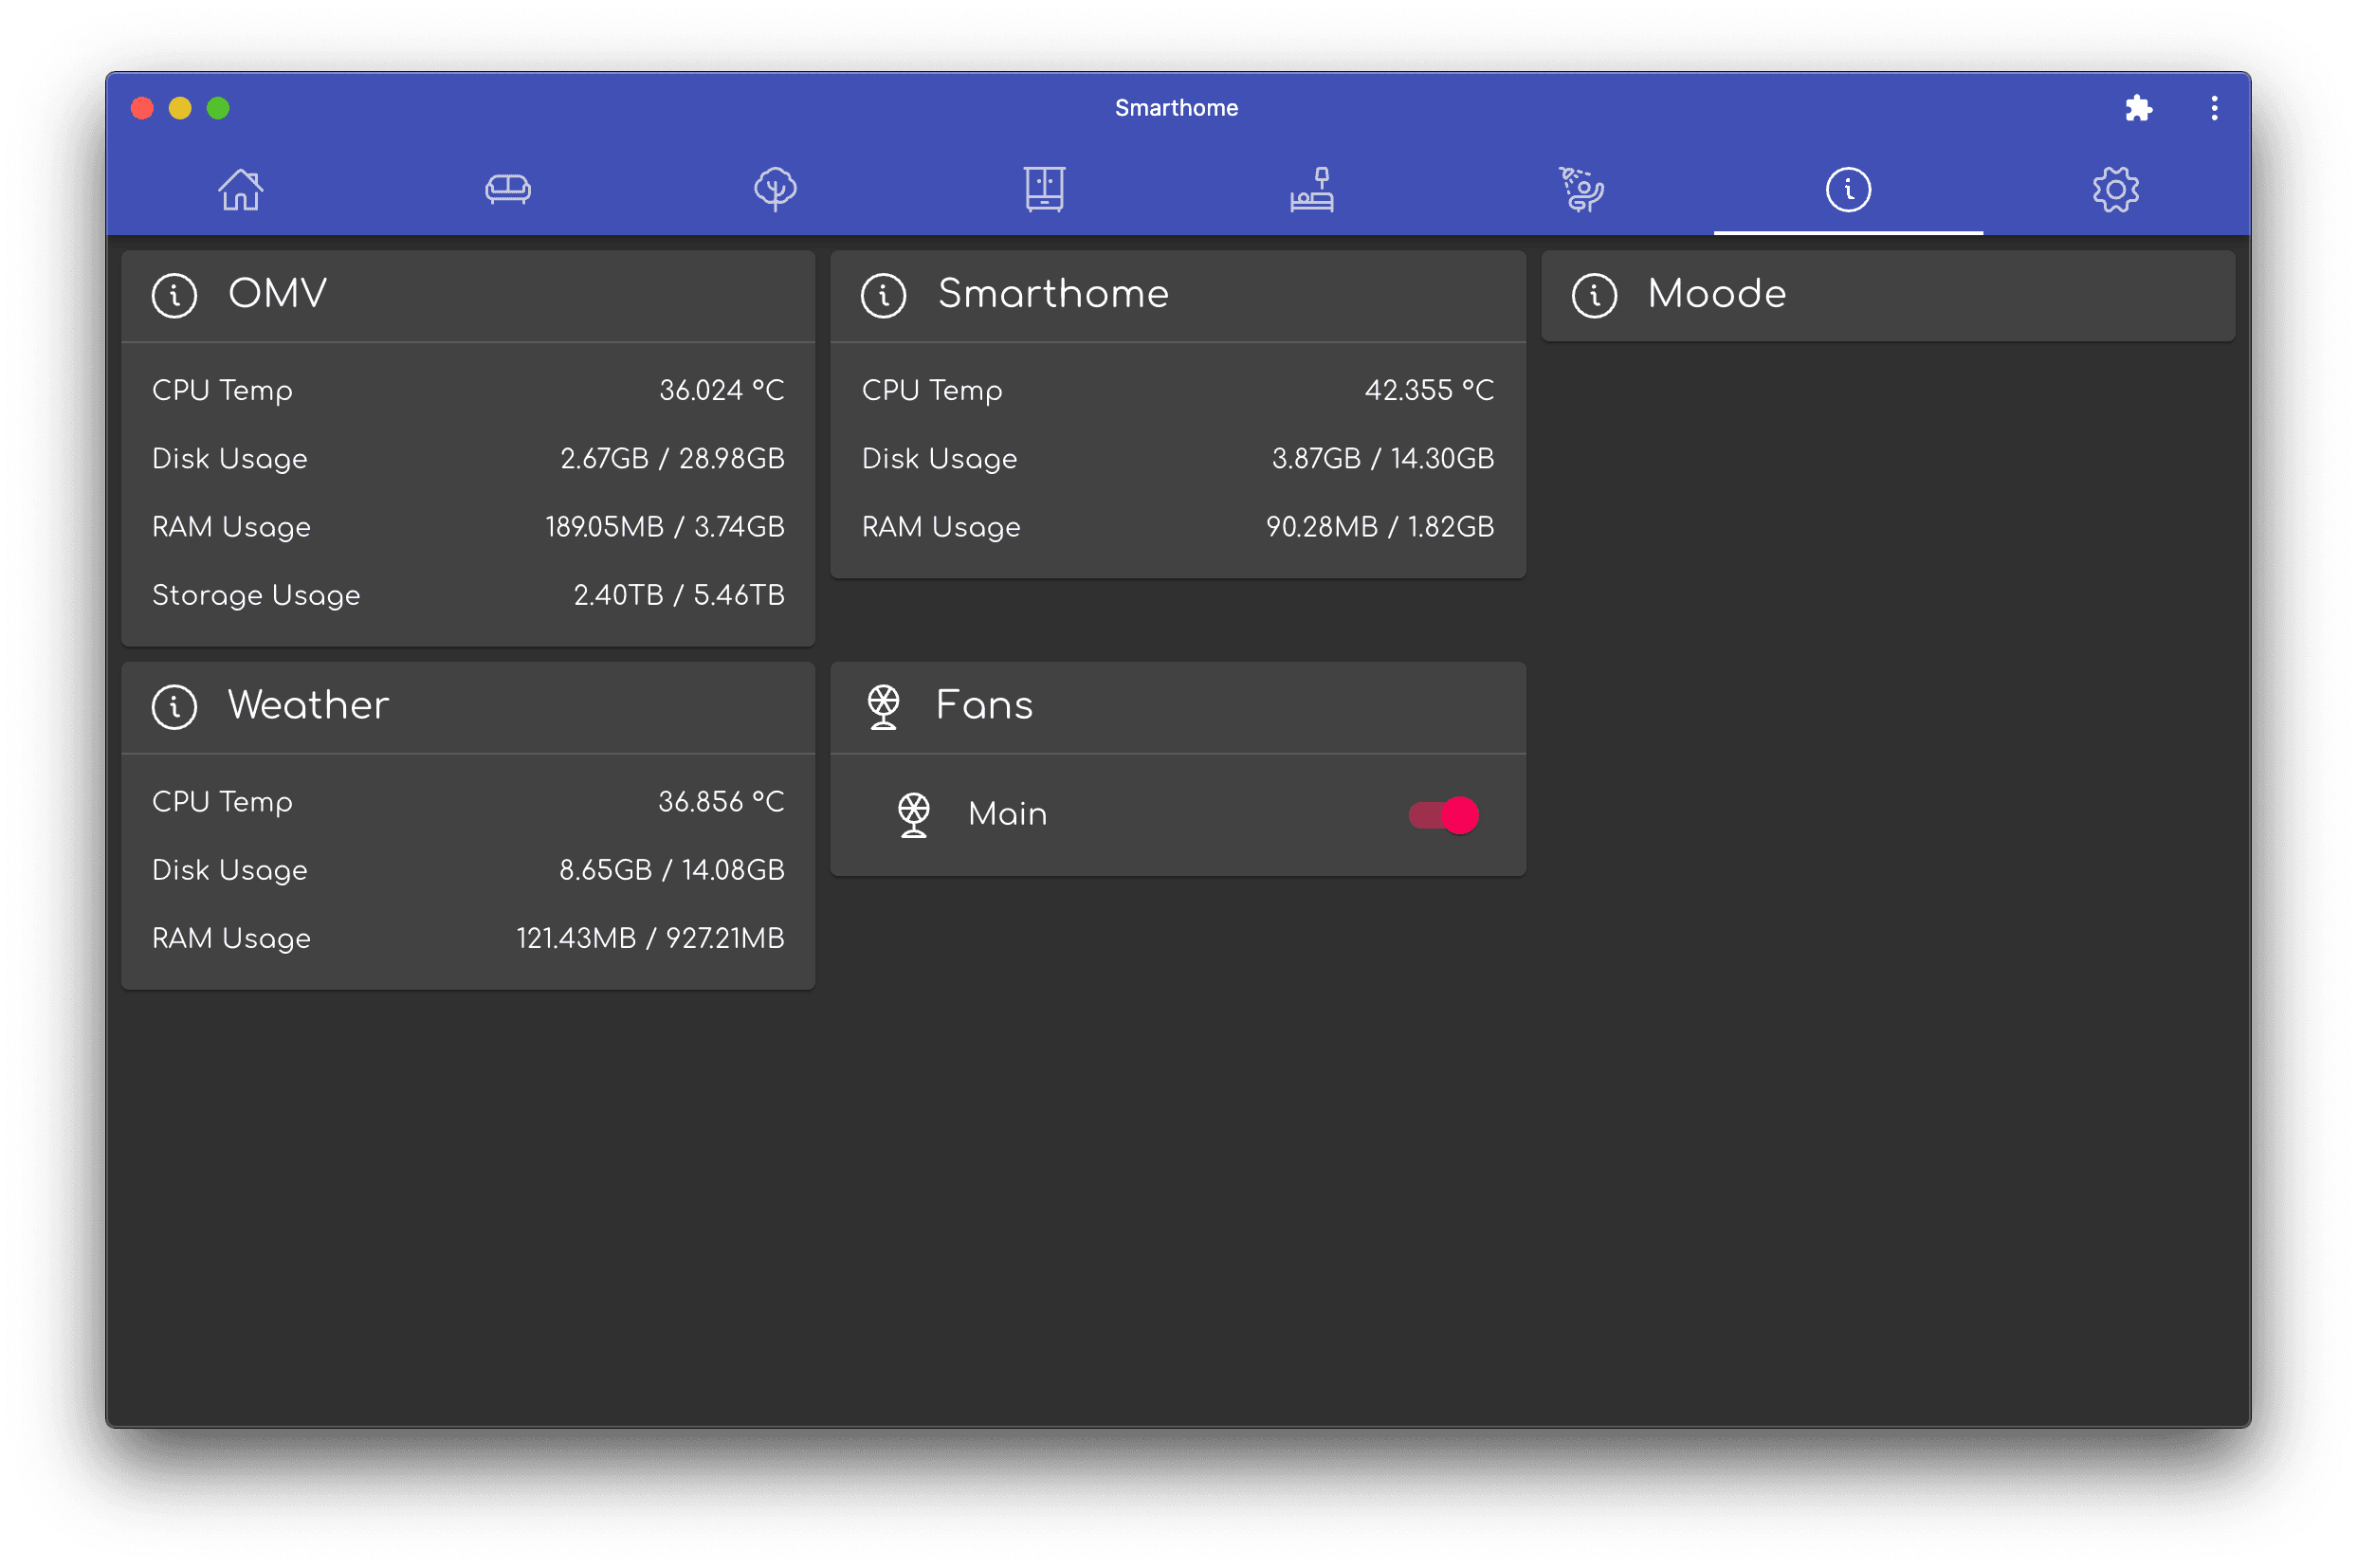Click the Storage Usage label
The height and width of the screenshot is (1568, 2357).
256,595
